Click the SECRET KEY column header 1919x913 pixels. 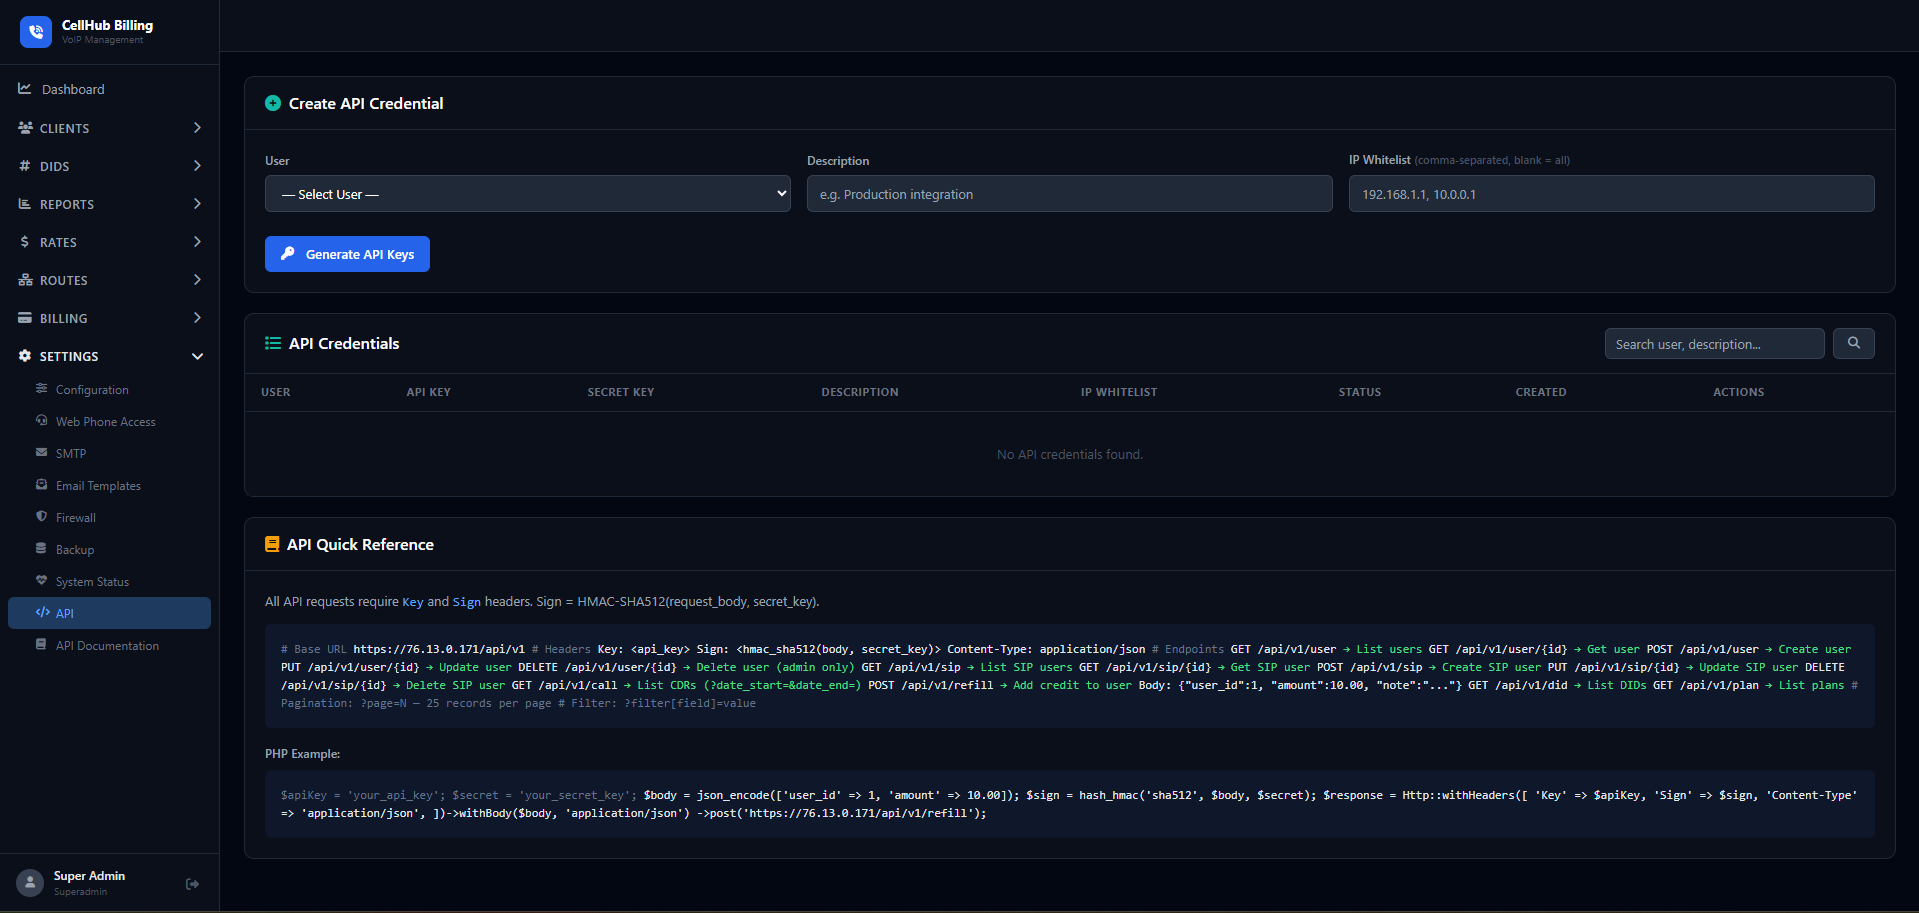tap(621, 392)
